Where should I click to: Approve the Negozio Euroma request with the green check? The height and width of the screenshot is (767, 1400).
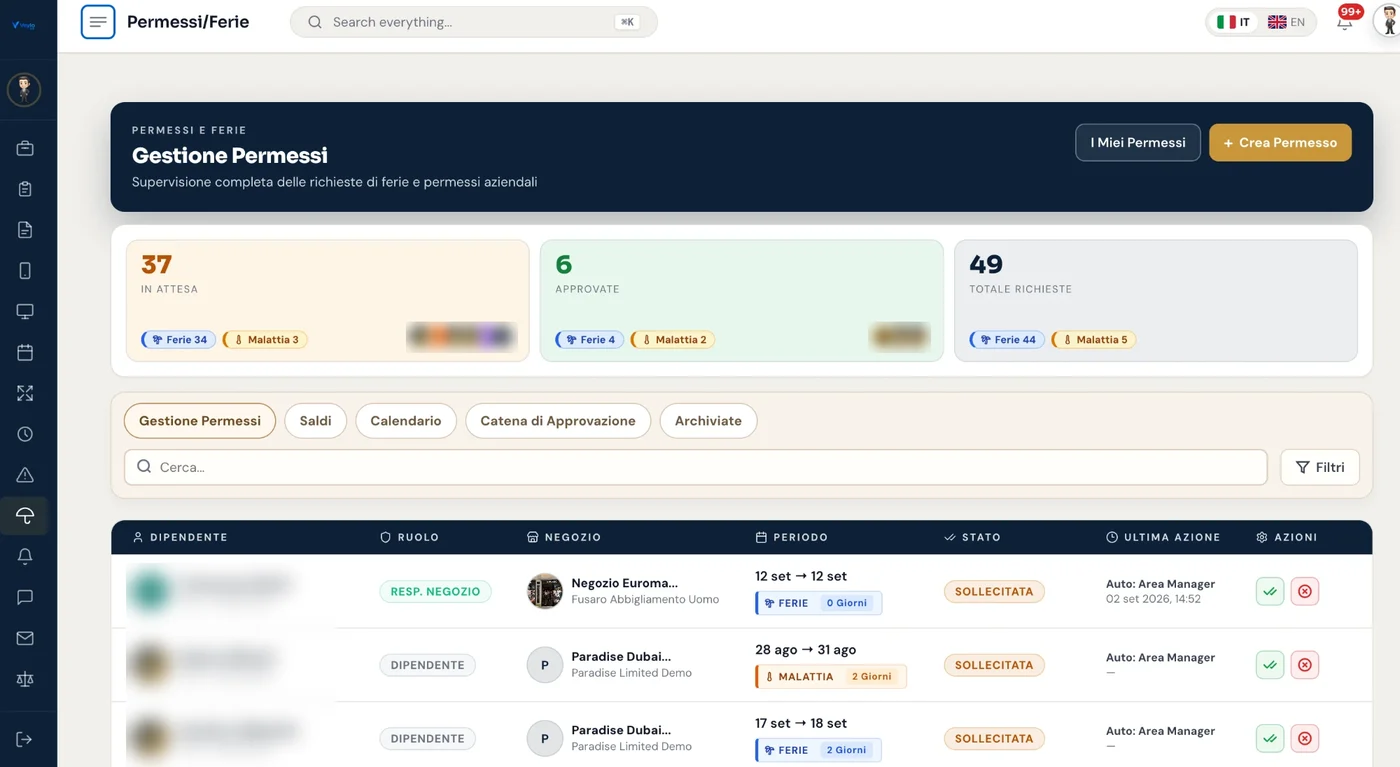1270,591
